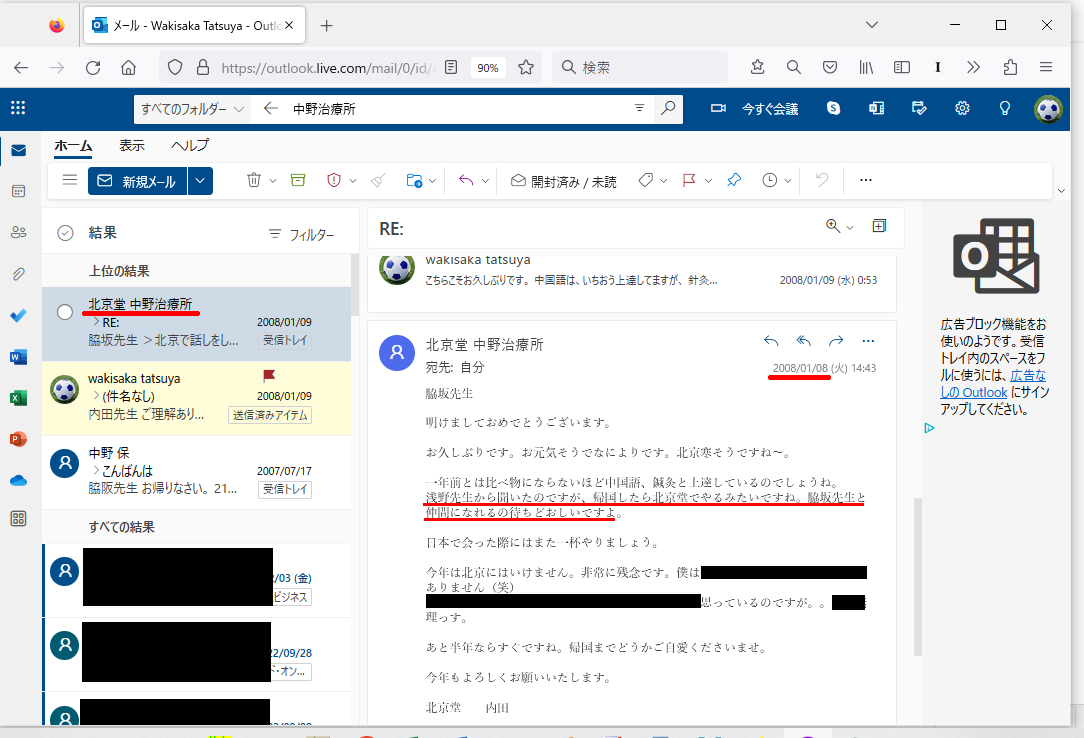
Task: Open the ヘルプ tab
Action: [x=189, y=146]
